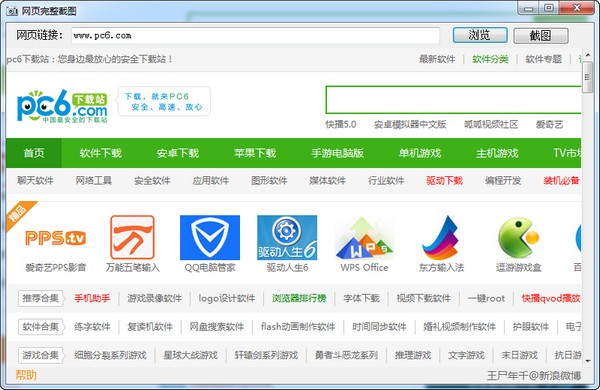Open the 安全软件 category
The image size is (600, 390).
[x=152, y=180]
